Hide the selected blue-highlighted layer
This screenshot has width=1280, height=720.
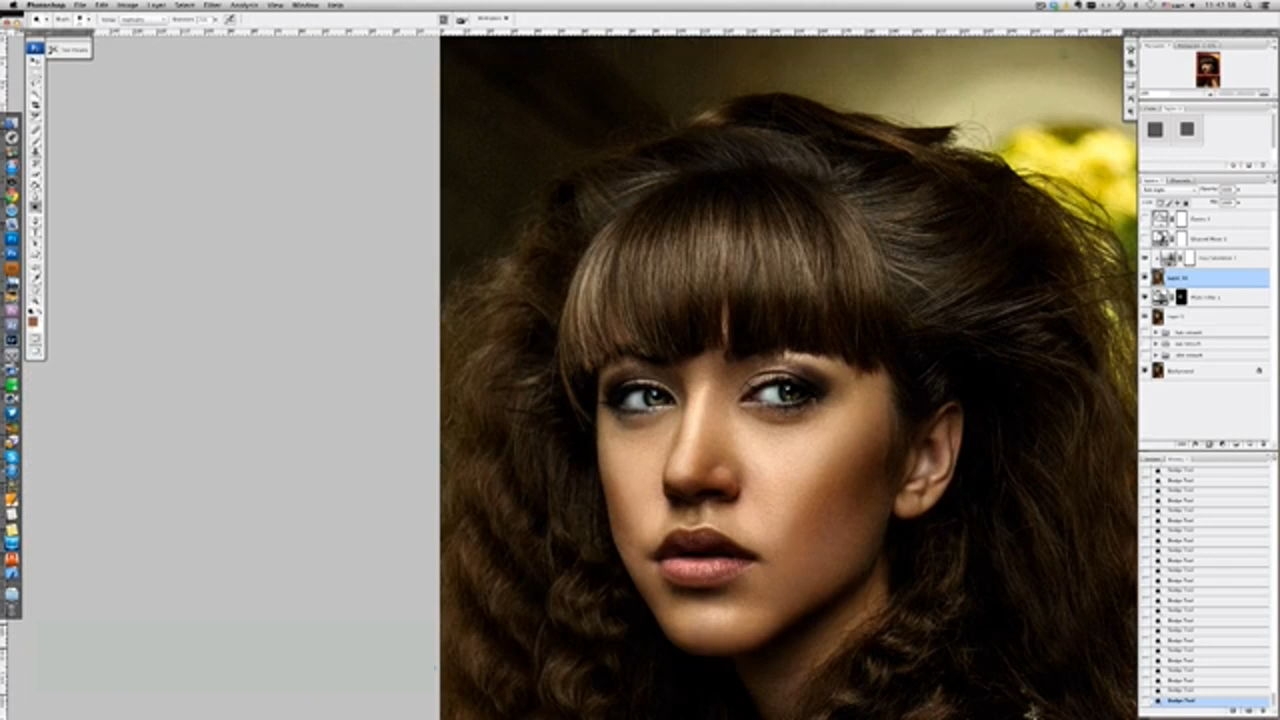pyautogui.click(x=1145, y=277)
